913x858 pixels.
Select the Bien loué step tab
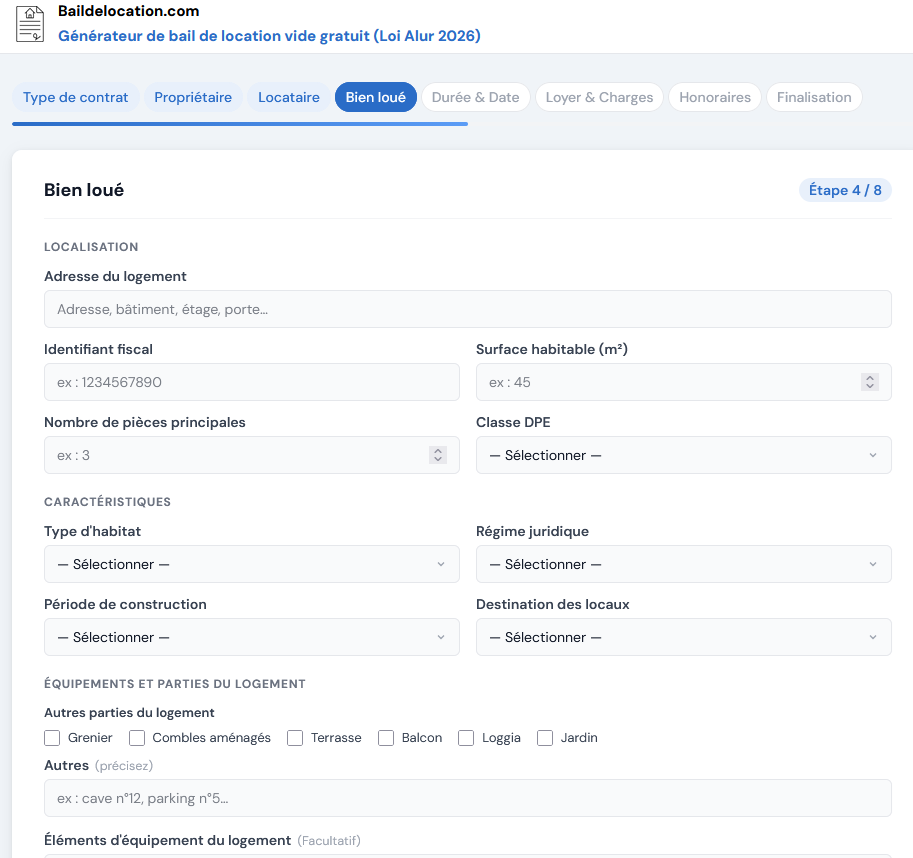tap(376, 97)
